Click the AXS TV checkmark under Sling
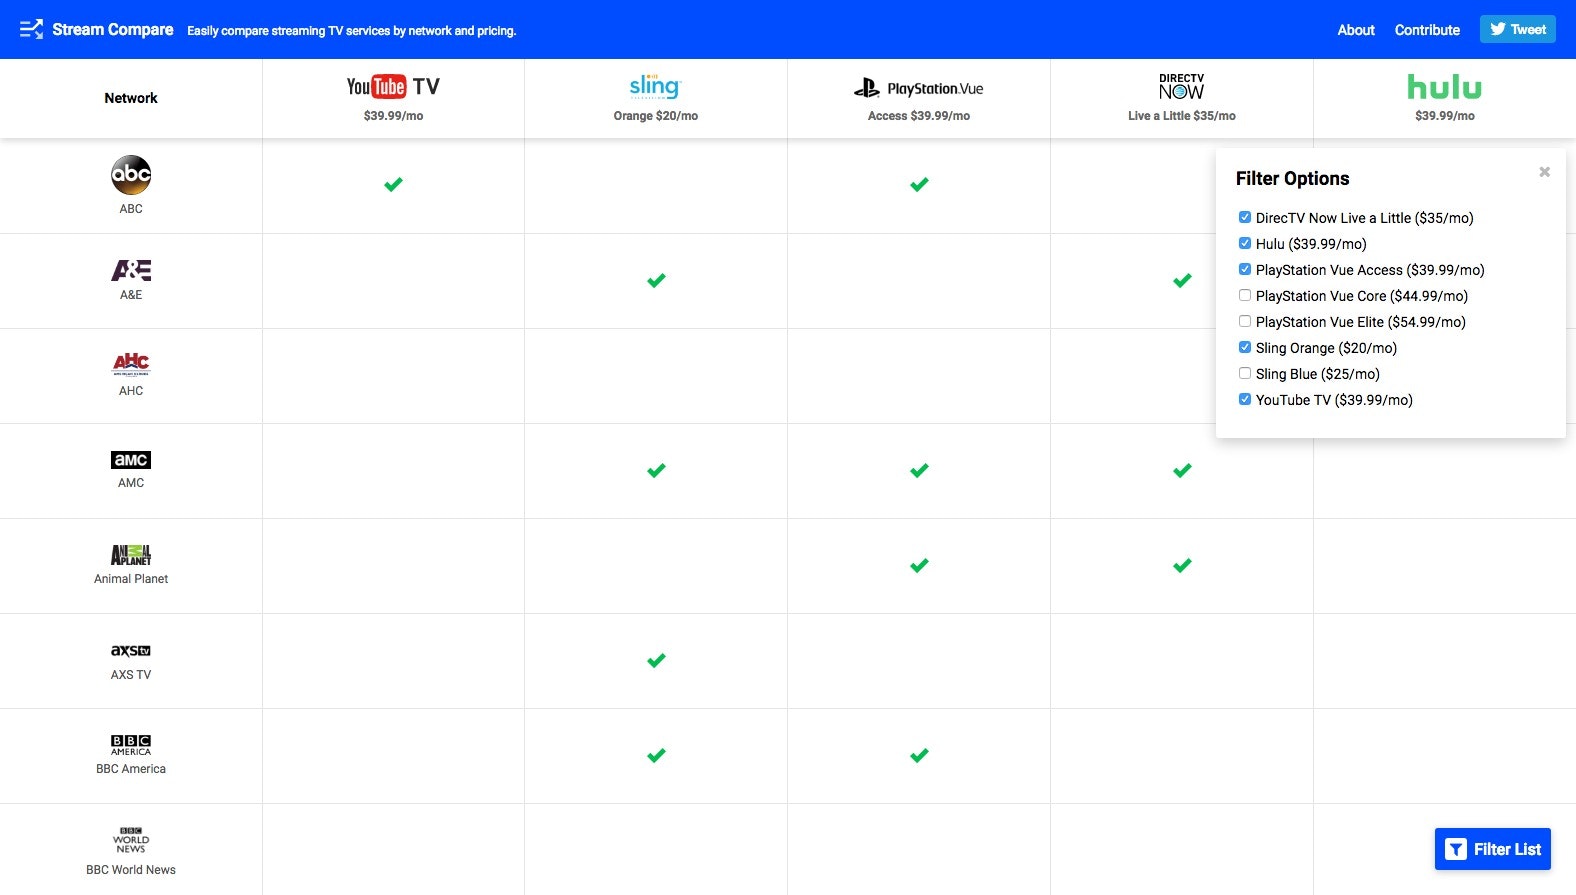The width and height of the screenshot is (1576, 895). pyautogui.click(x=656, y=661)
